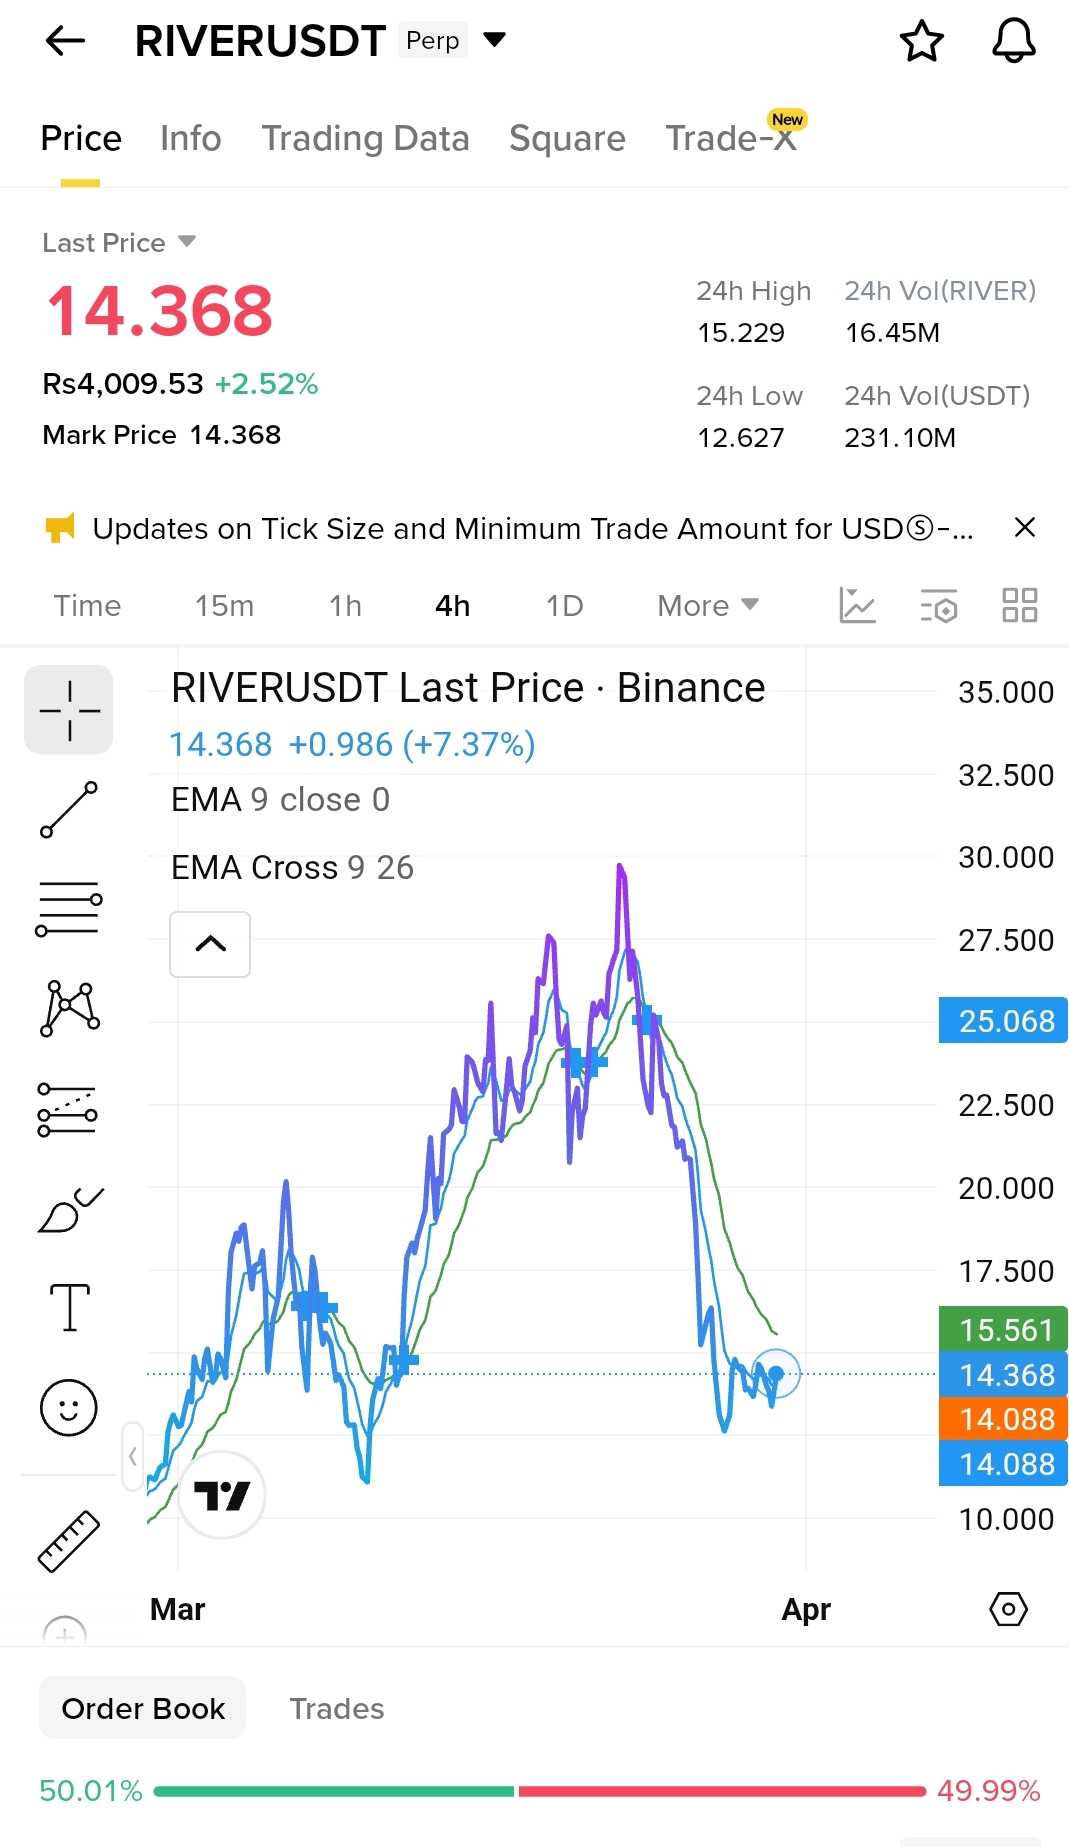Click the Perp contract label
The image size is (1069, 1847).
(433, 41)
